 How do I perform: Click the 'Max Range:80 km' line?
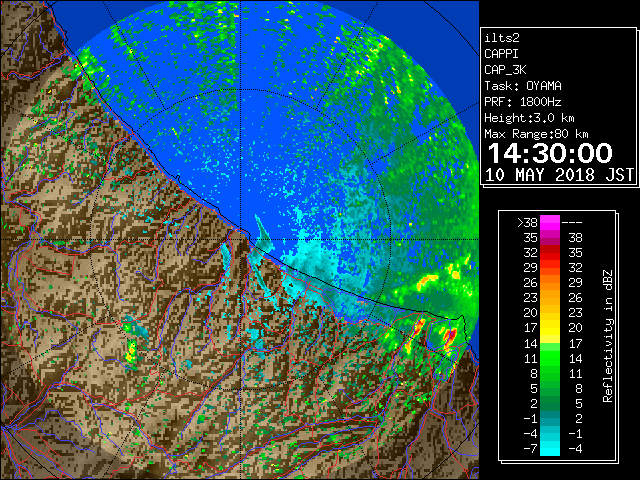(x=536, y=134)
